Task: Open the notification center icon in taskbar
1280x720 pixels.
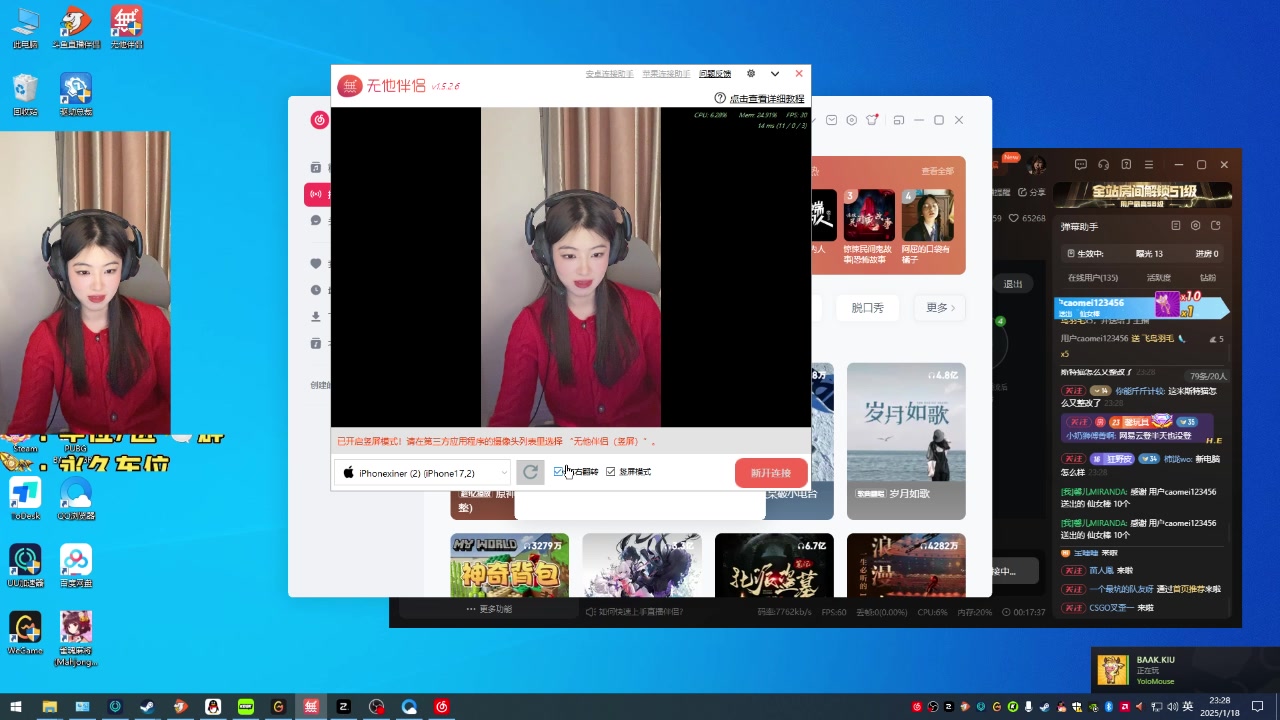Action: click(1258, 707)
